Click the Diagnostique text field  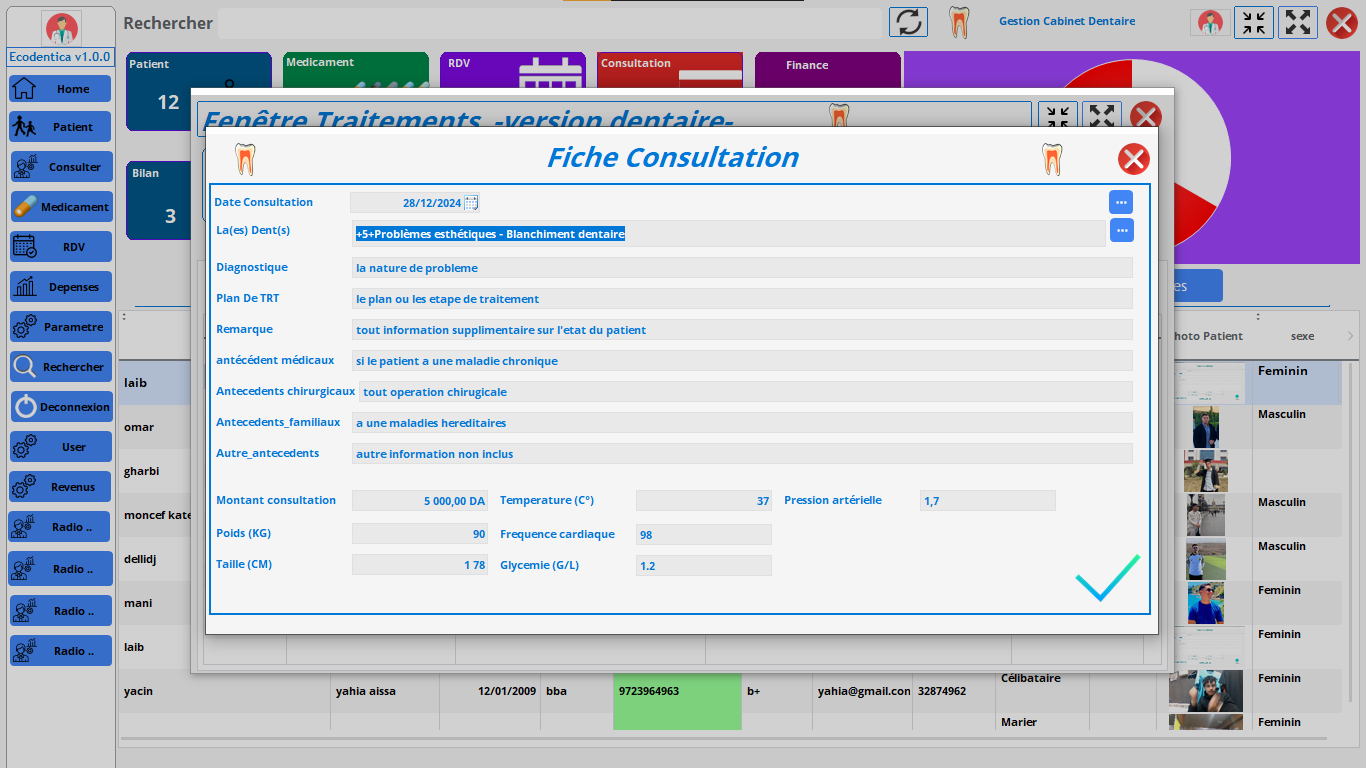tap(742, 268)
